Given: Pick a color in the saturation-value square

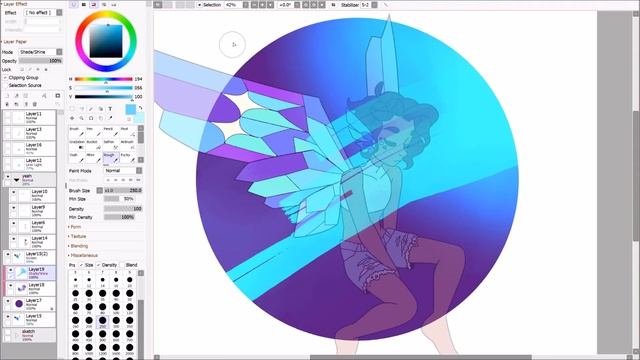Looking at the screenshot, I should click(x=106, y=41).
